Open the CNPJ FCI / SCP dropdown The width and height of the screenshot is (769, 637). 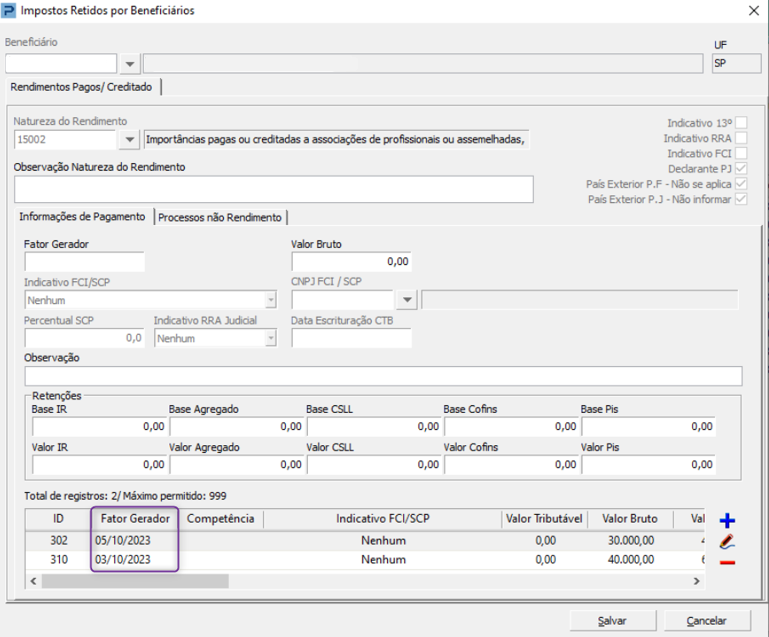click(x=407, y=299)
